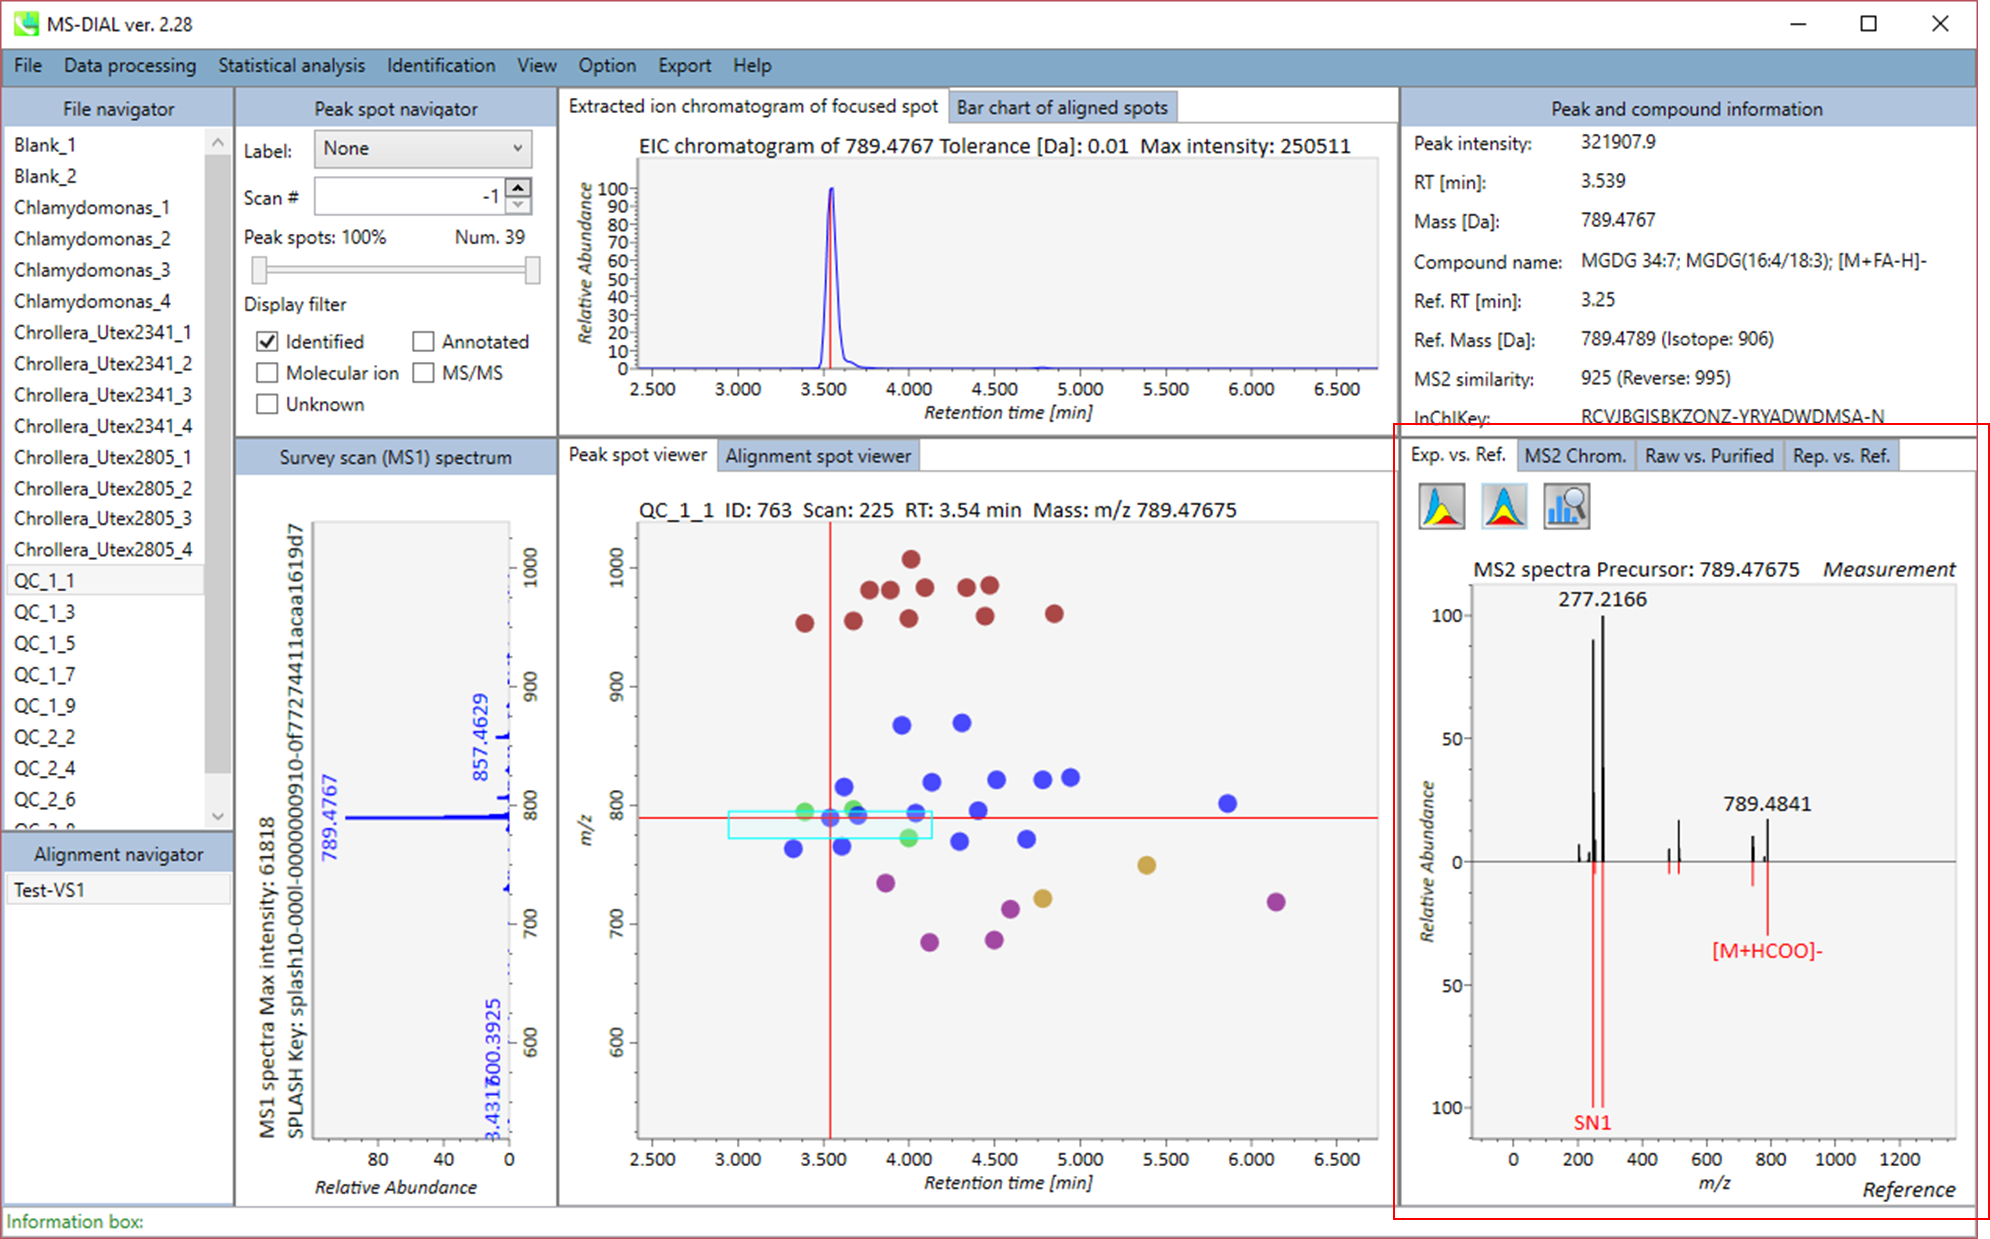This screenshot has width=1990, height=1239.
Task: Click the first MS2 spectrum chromatogram icon
Action: pos(1441,506)
